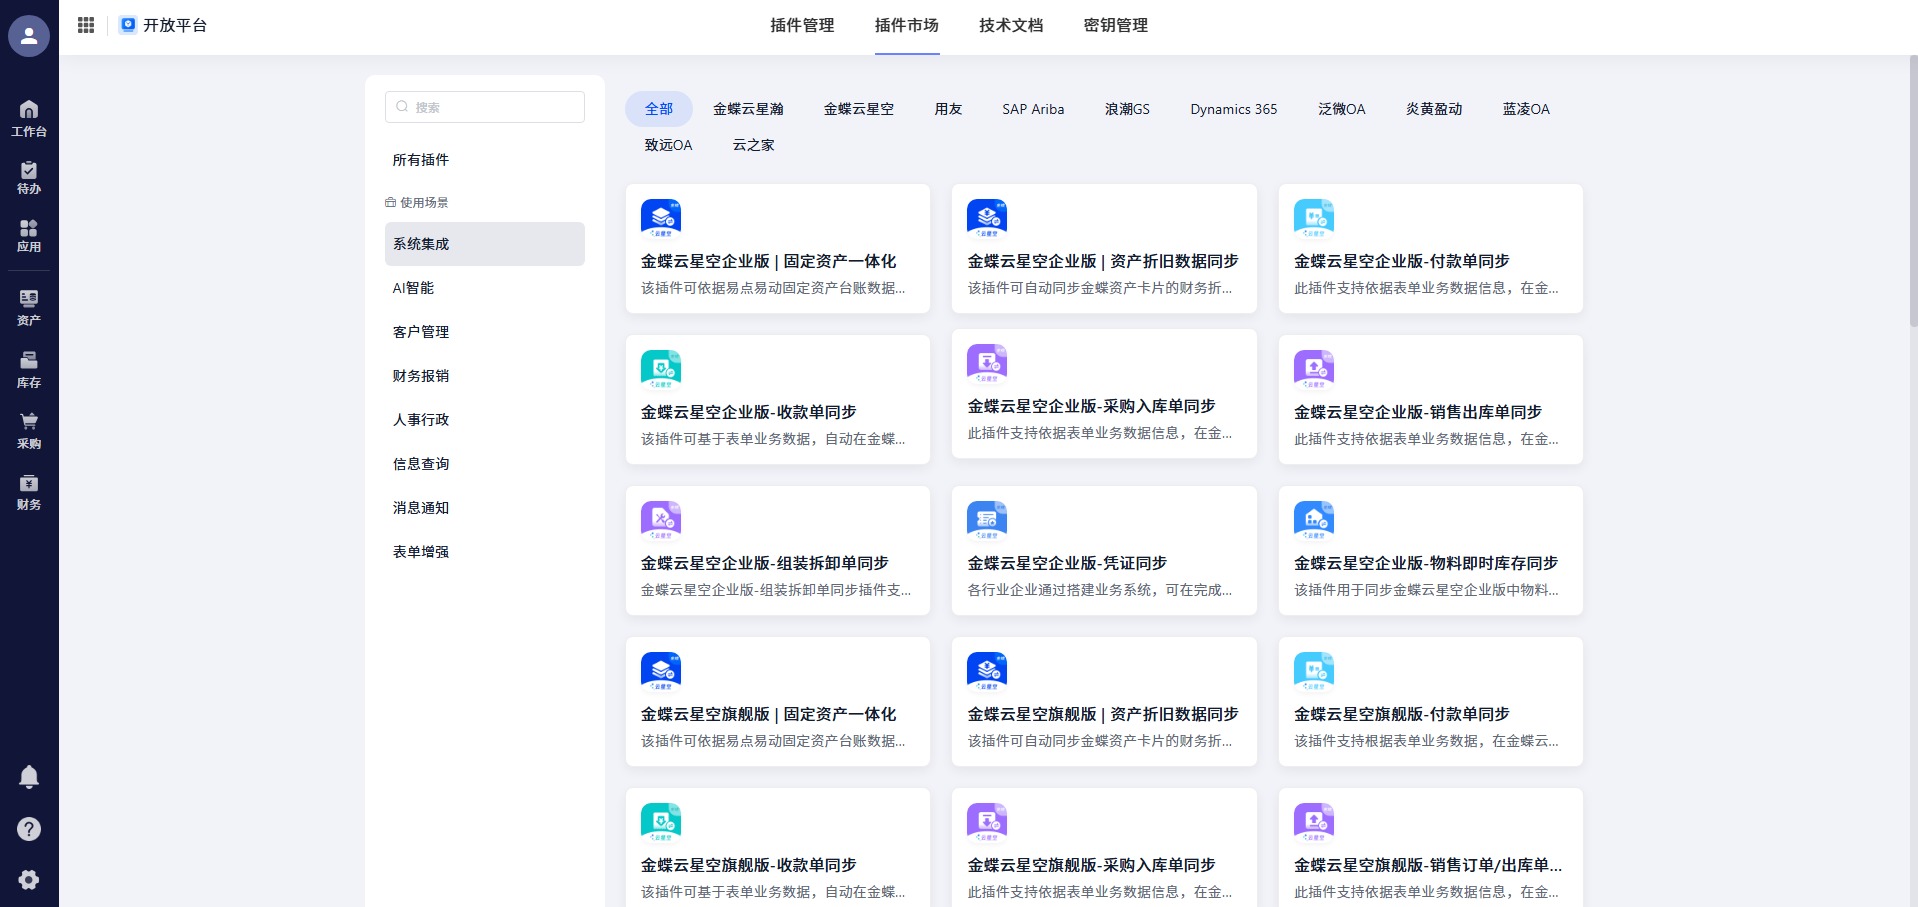Open 待办 in the left sidebar
The width and height of the screenshot is (1918, 907).
click(29, 178)
